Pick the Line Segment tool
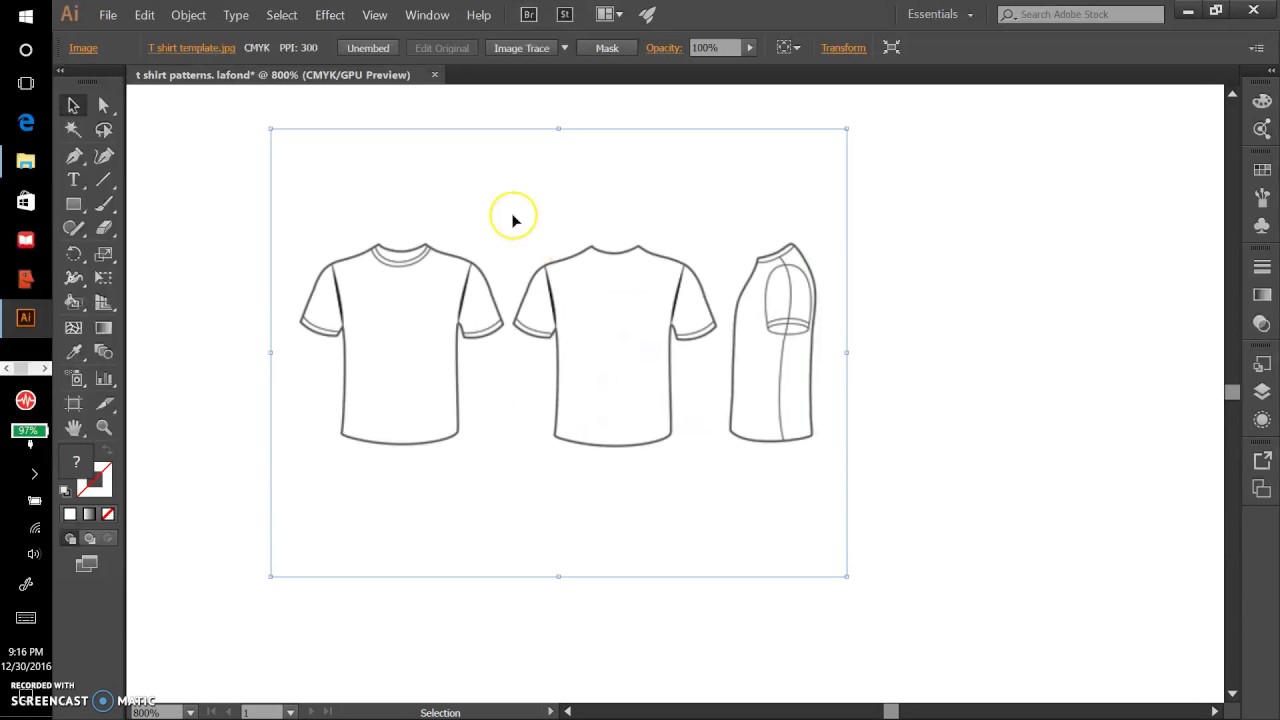This screenshot has width=1280, height=720. click(x=104, y=180)
